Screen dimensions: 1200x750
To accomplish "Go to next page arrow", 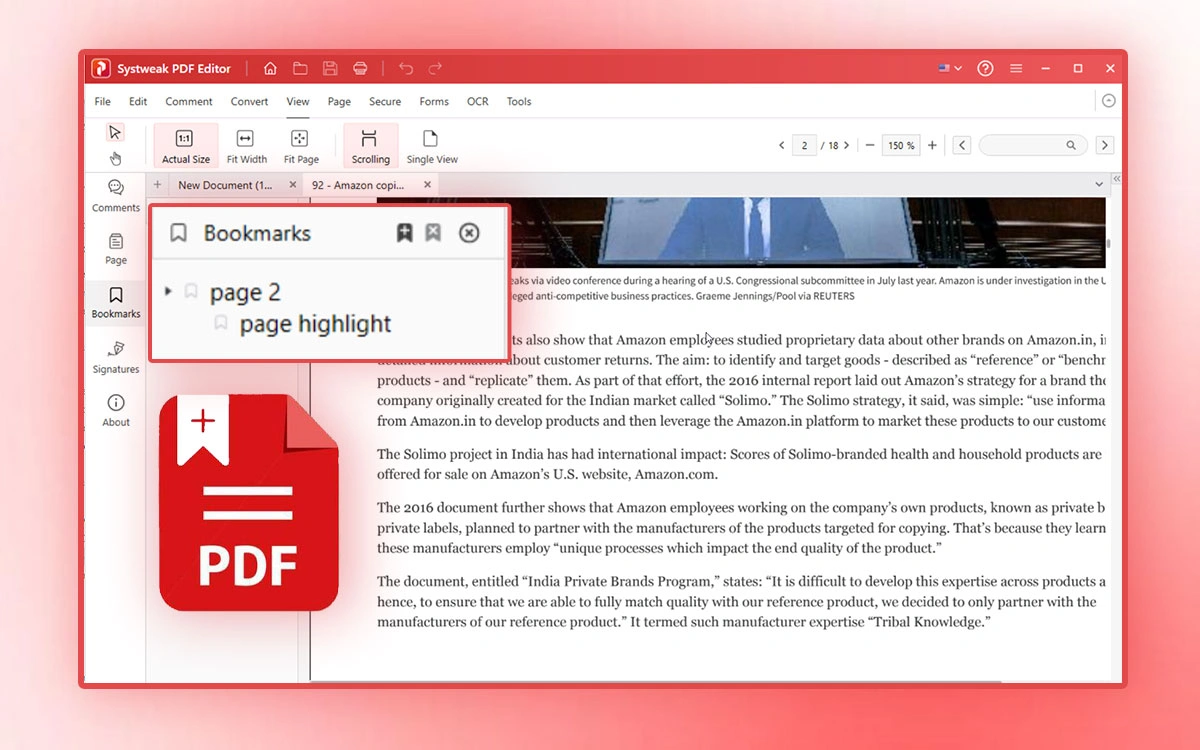I will pyautogui.click(x=846, y=145).
